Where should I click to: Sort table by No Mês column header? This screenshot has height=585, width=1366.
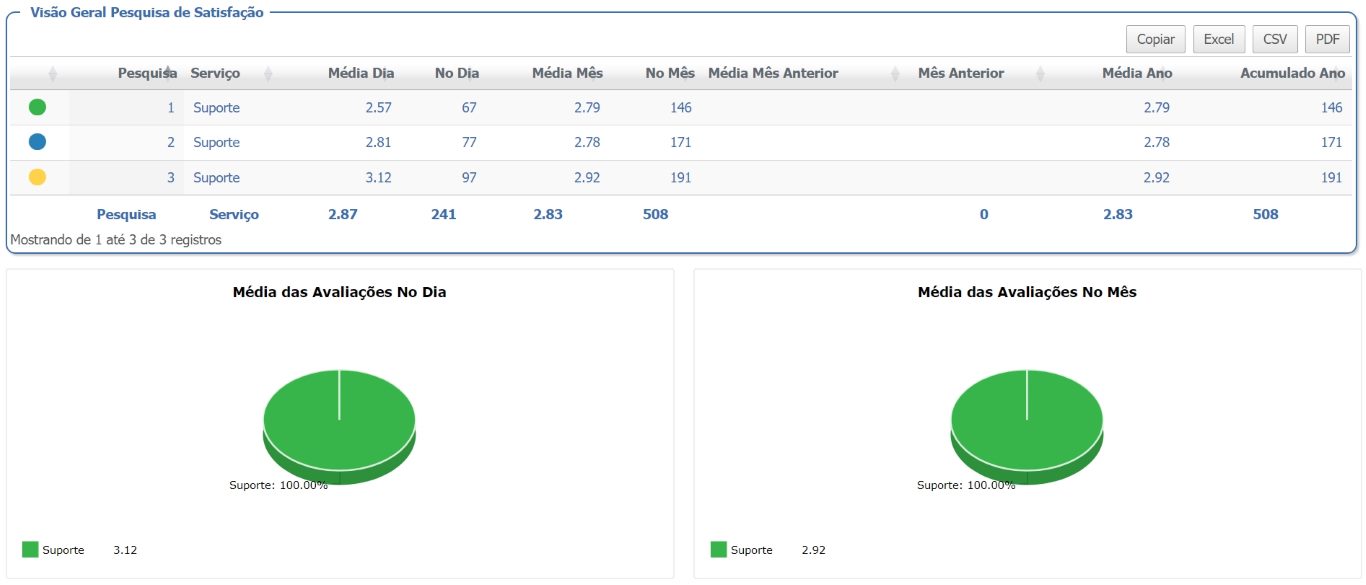[670, 73]
